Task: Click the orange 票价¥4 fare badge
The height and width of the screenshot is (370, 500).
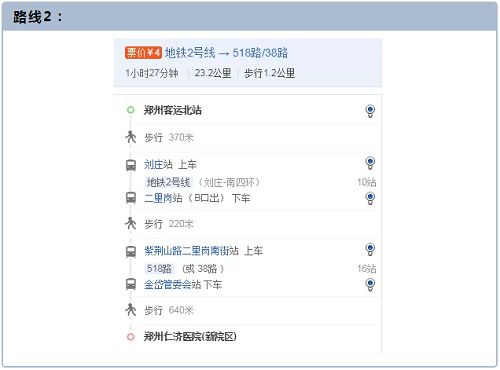Action: point(143,53)
